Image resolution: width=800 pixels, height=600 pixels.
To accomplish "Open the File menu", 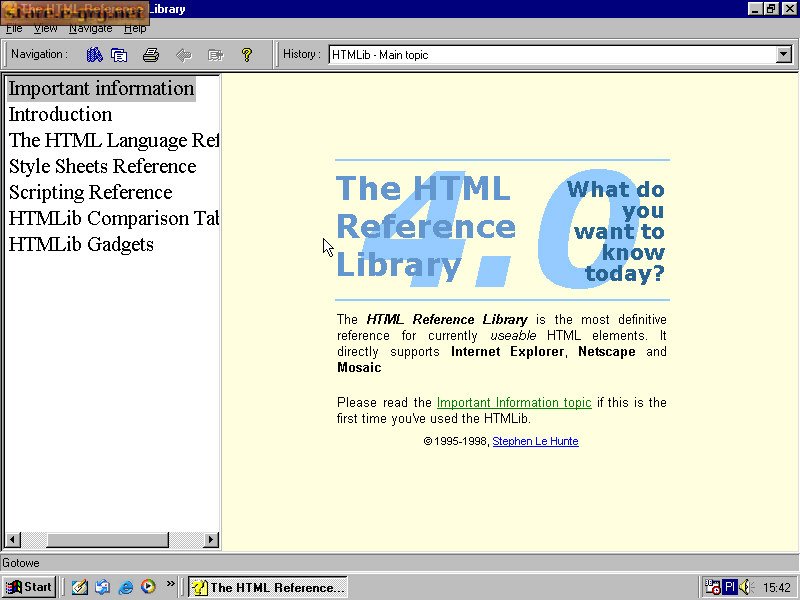I will click(x=14, y=29).
